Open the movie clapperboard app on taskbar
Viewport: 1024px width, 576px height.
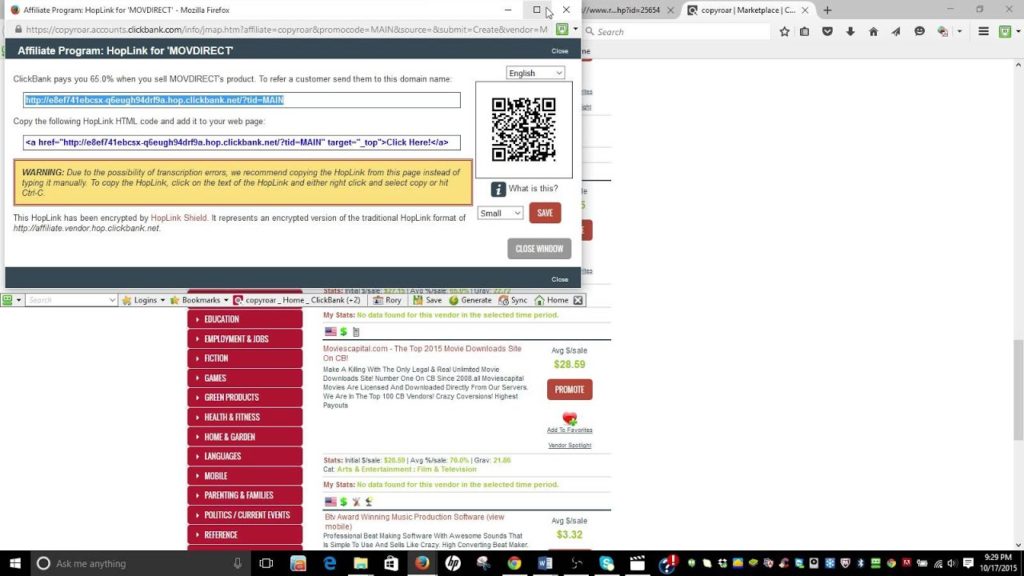(637, 563)
